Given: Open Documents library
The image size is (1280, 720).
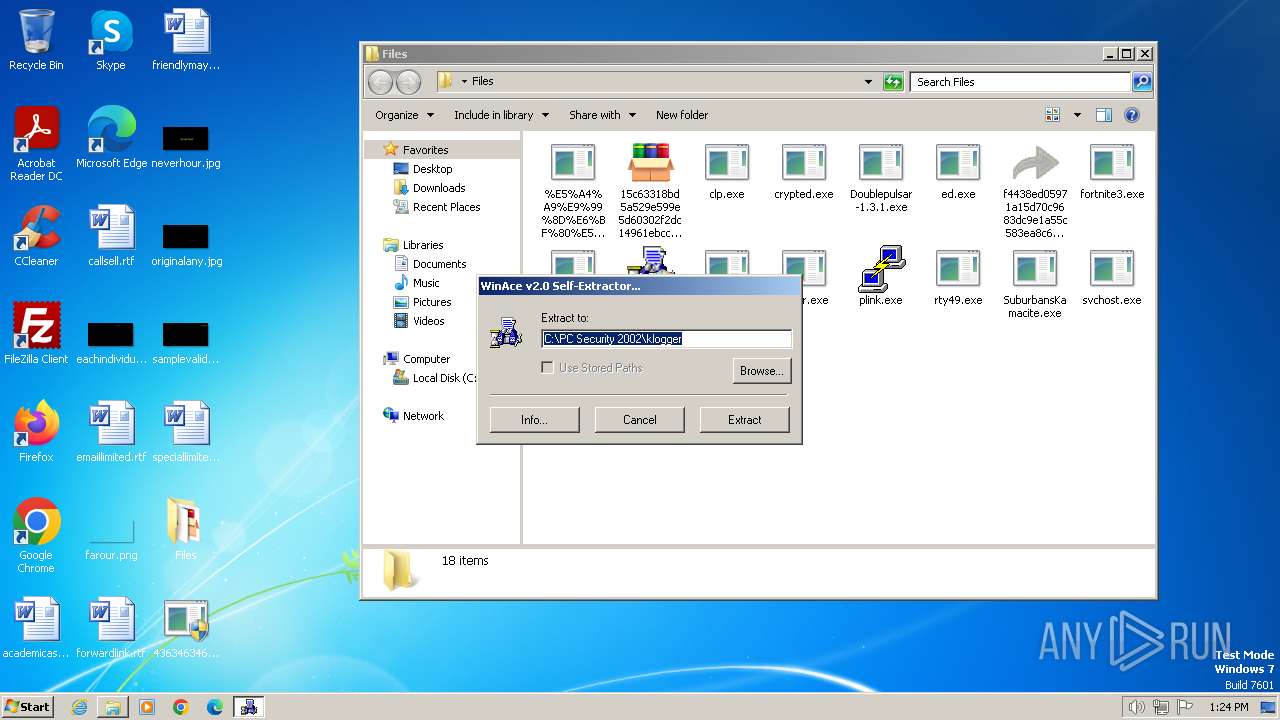Looking at the screenshot, I should click(x=439, y=264).
